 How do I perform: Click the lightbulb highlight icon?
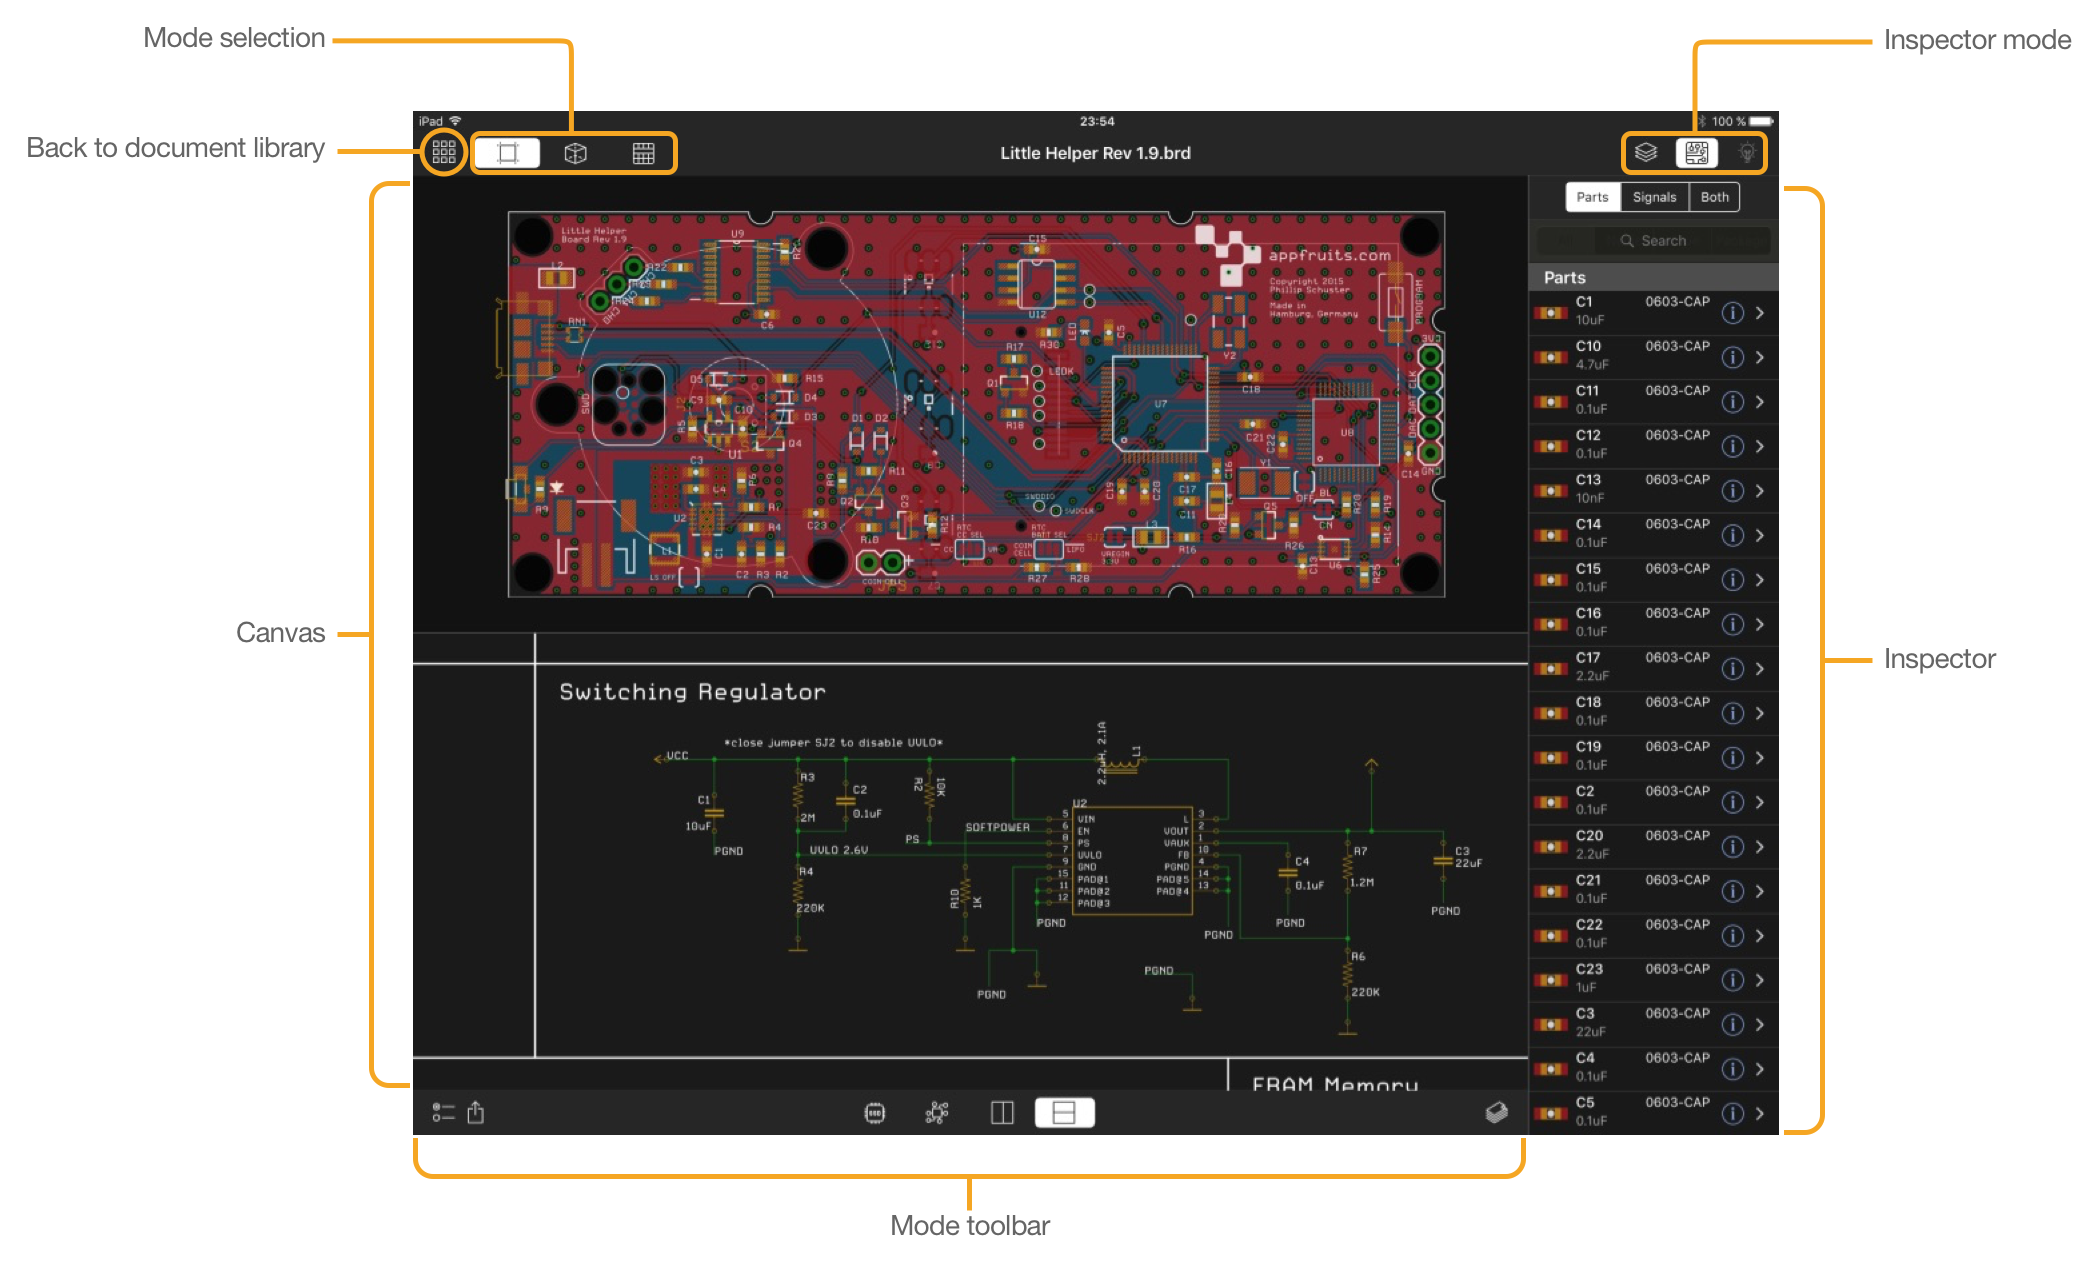pyautogui.click(x=1746, y=153)
